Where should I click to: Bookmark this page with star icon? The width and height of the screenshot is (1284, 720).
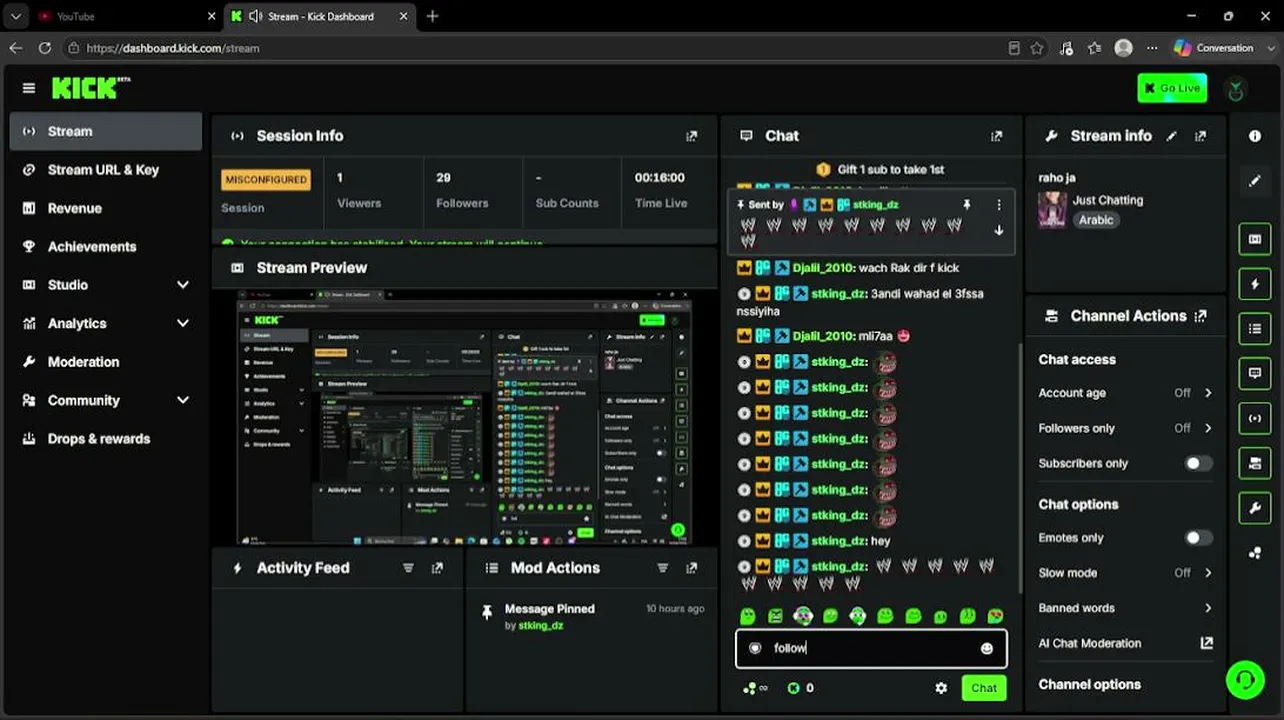coord(1037,48)
